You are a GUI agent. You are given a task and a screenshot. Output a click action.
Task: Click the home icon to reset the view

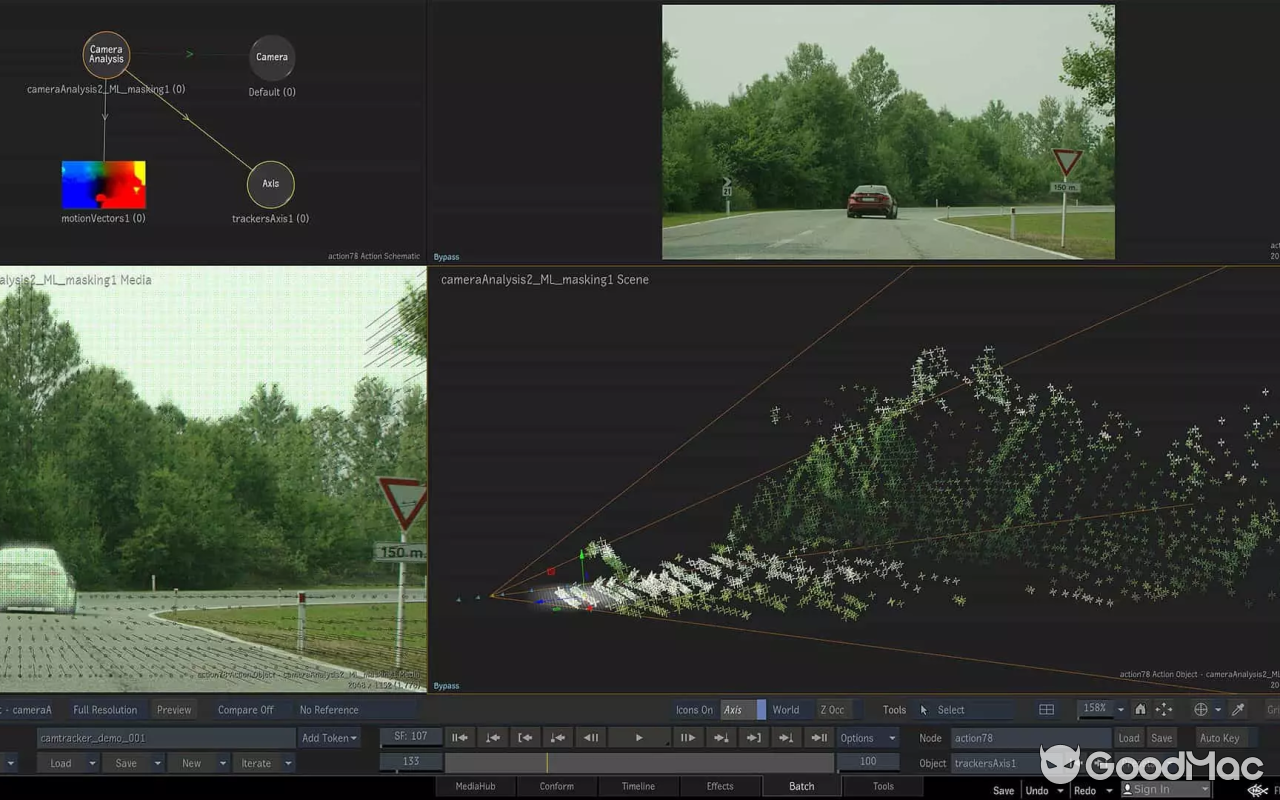point(1140,709)
